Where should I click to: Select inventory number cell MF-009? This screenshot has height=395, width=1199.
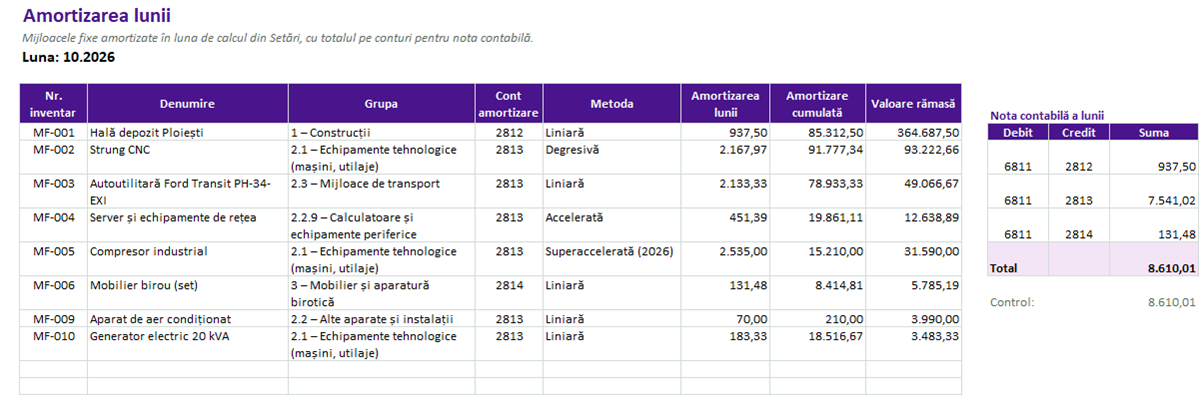[54, 319]
